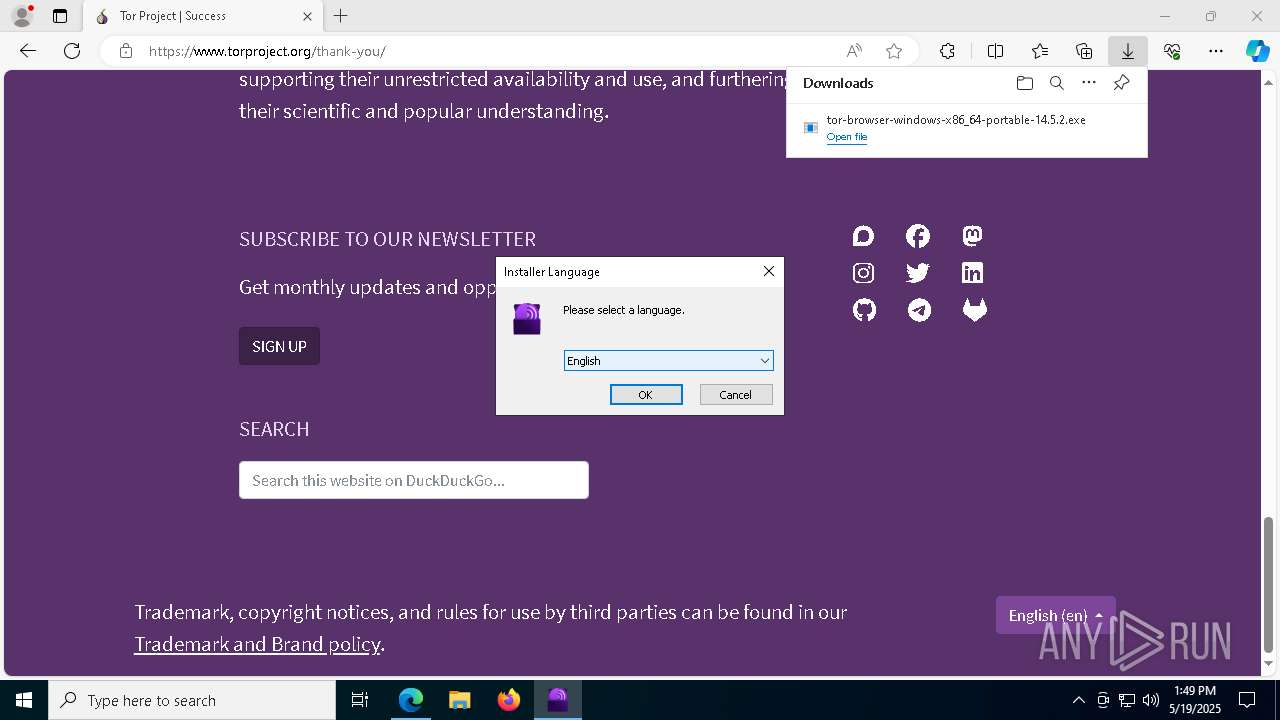The height and width of the screenshot is (720, 1280).
Task: Go back with browser back arrow
Action: [x=28, y=51]
